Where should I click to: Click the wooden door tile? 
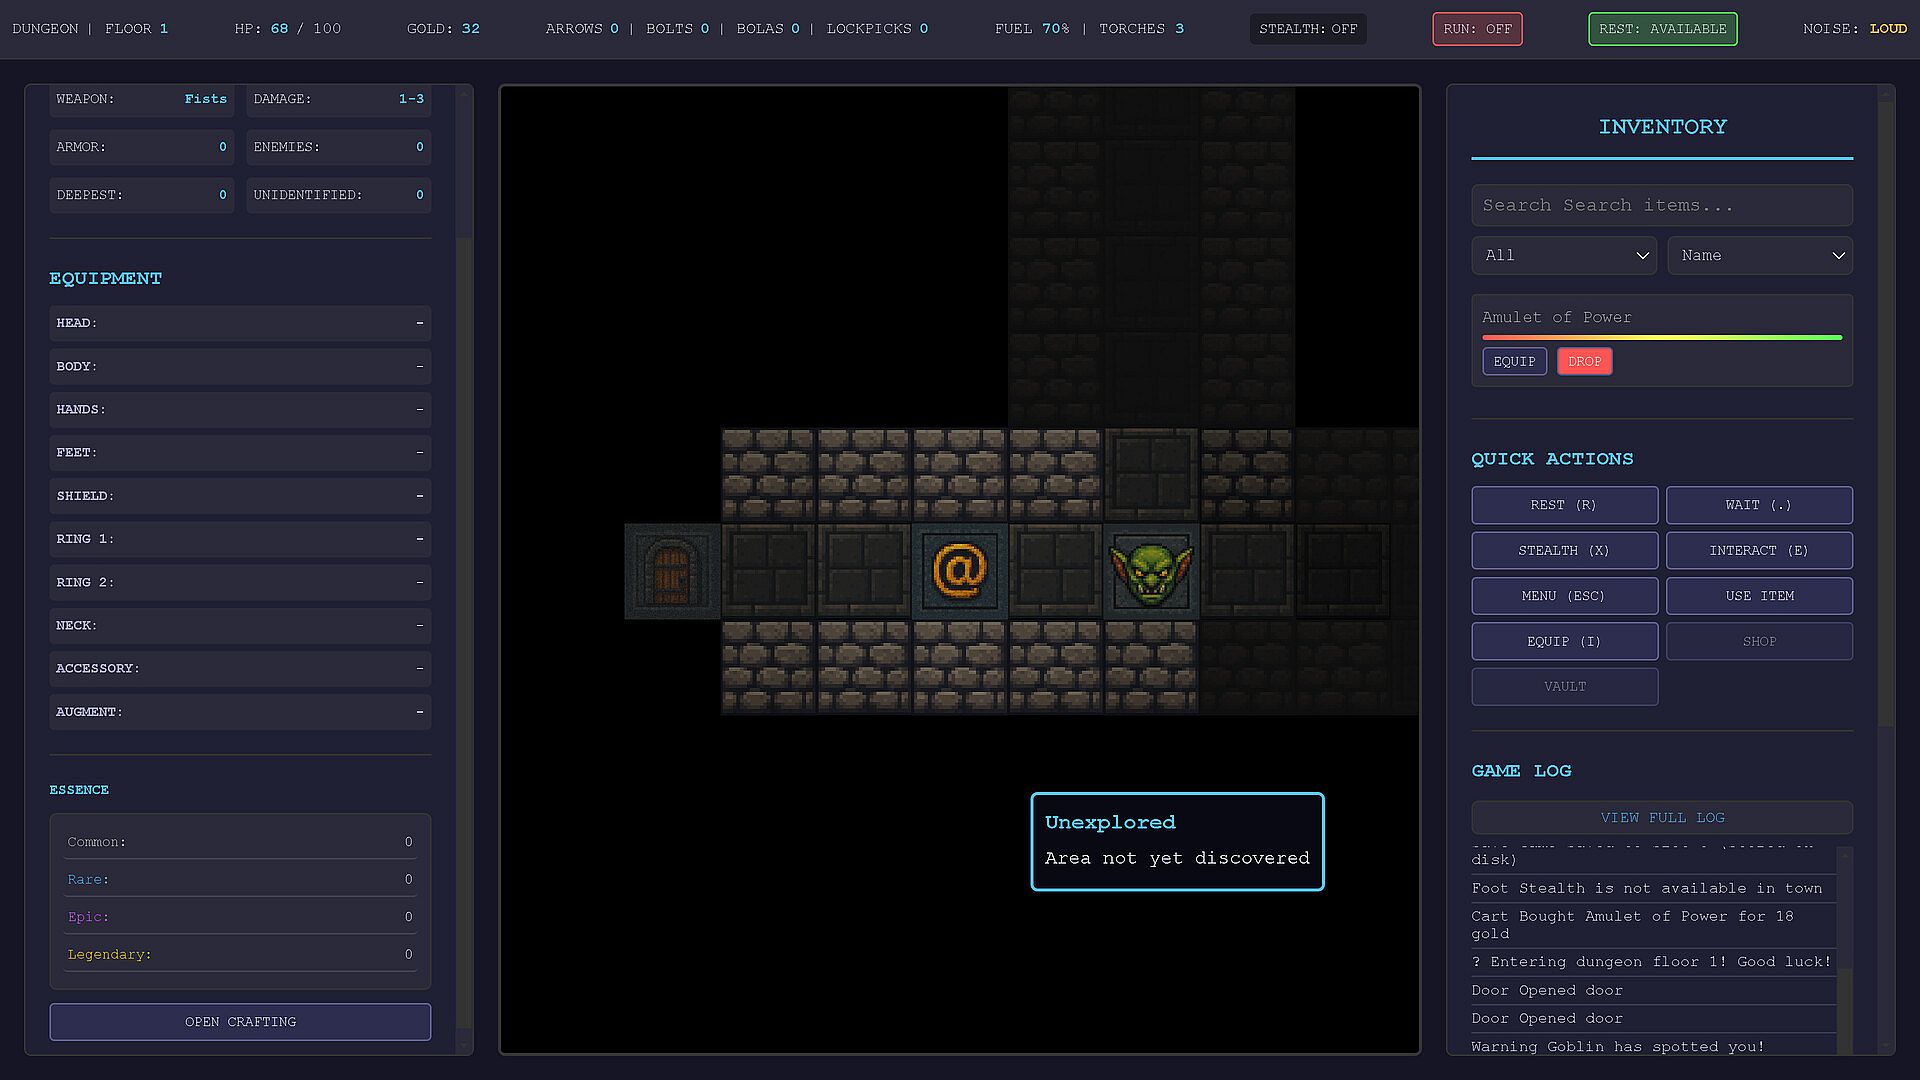671,571
